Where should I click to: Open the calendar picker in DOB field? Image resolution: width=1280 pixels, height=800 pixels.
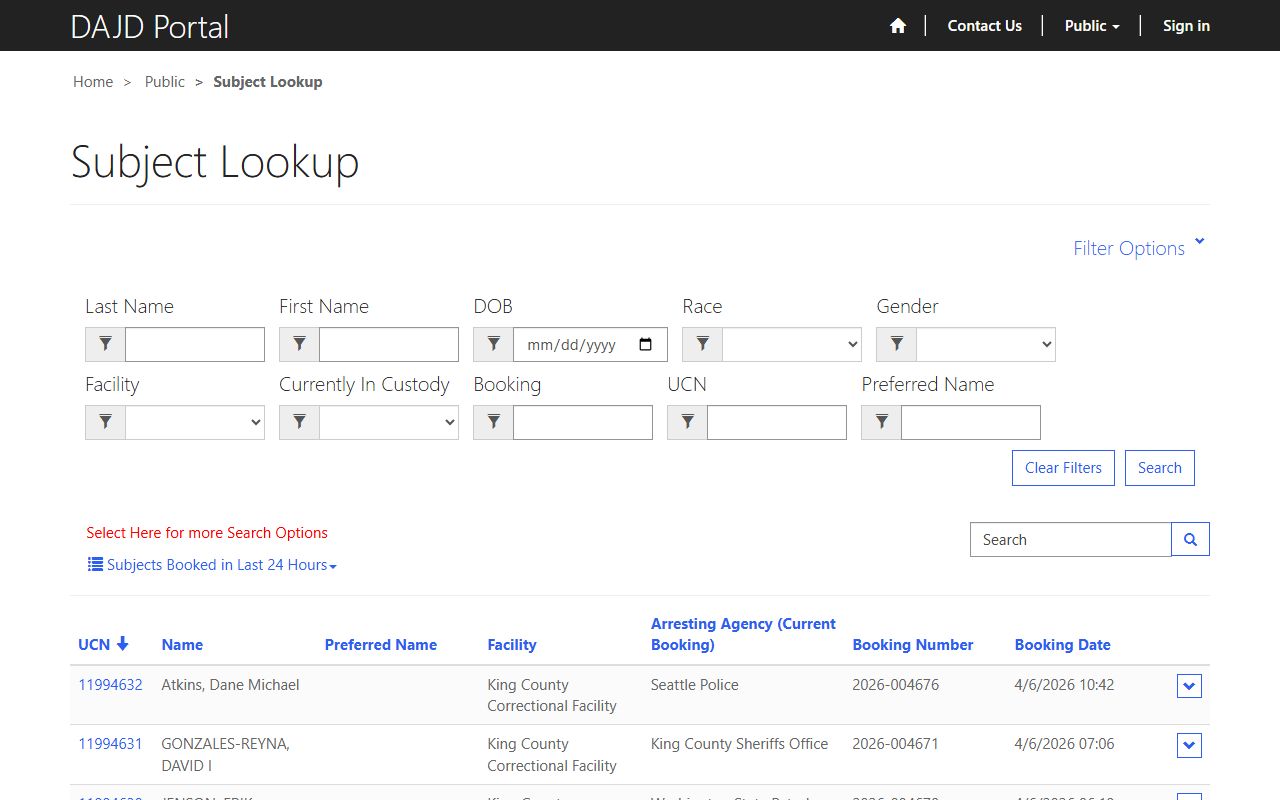(x=646, y=345)
